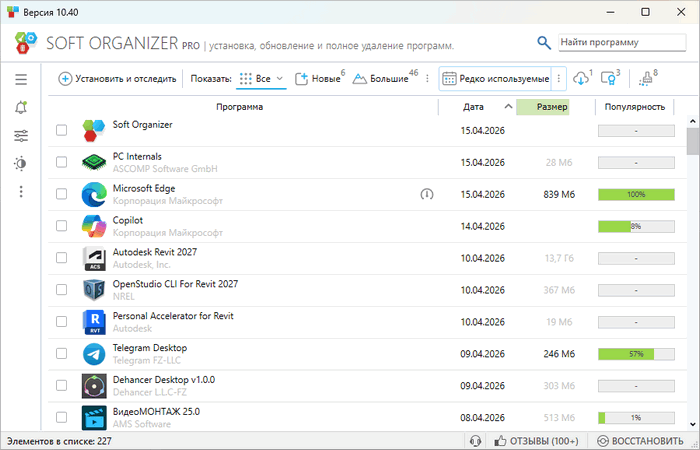The width and height of the screenshot is (700, 450).
Task: Open the three-dot overflow after 'Большие'
Action: tap(428, 79)
